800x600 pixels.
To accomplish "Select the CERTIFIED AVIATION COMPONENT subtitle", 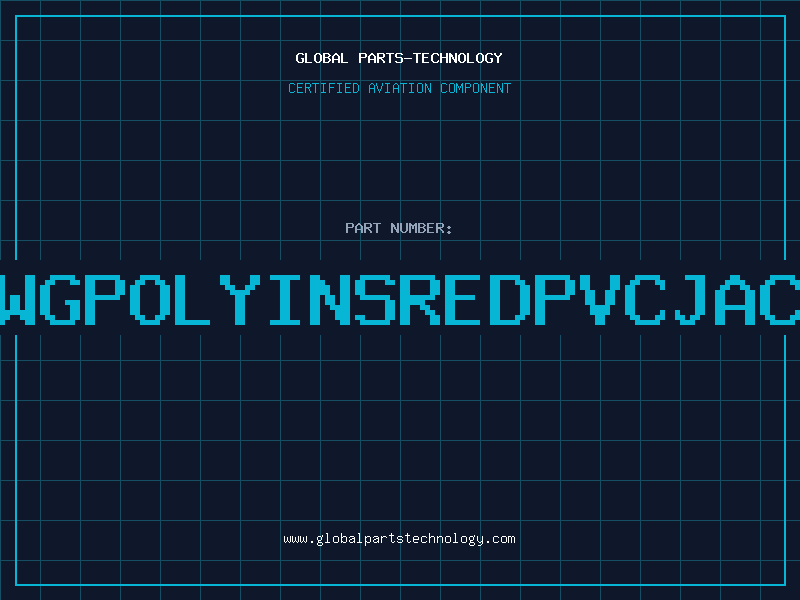I will [x=399, y=88].
